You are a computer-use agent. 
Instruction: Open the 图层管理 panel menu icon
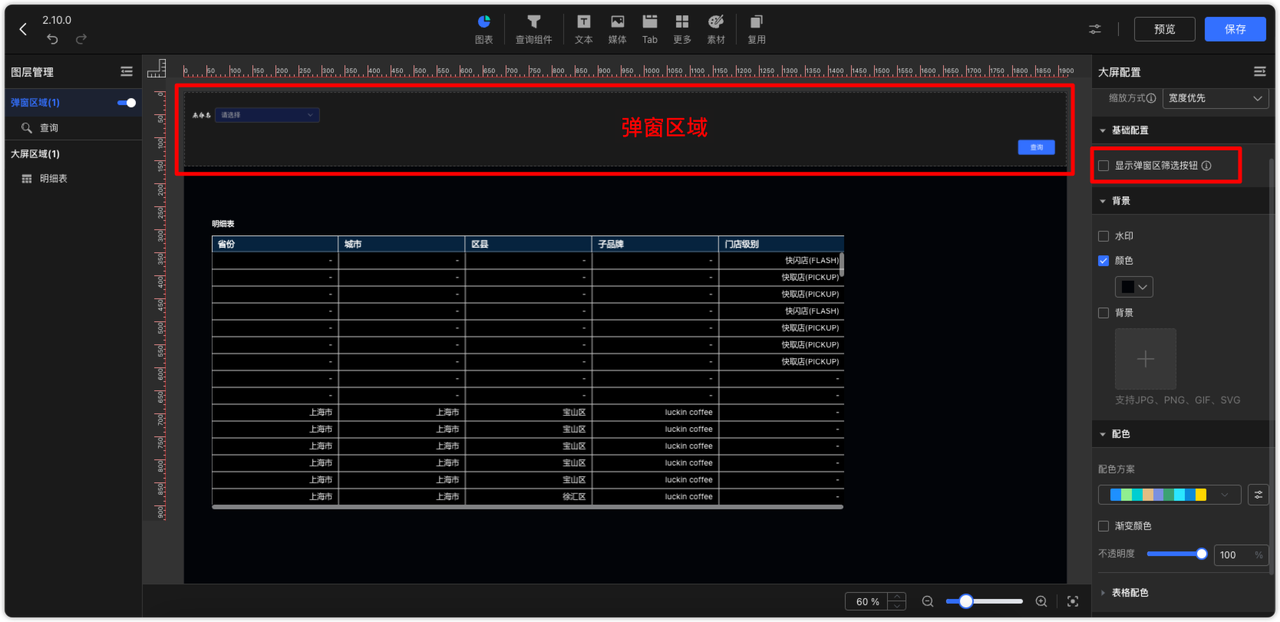point(127,71)
